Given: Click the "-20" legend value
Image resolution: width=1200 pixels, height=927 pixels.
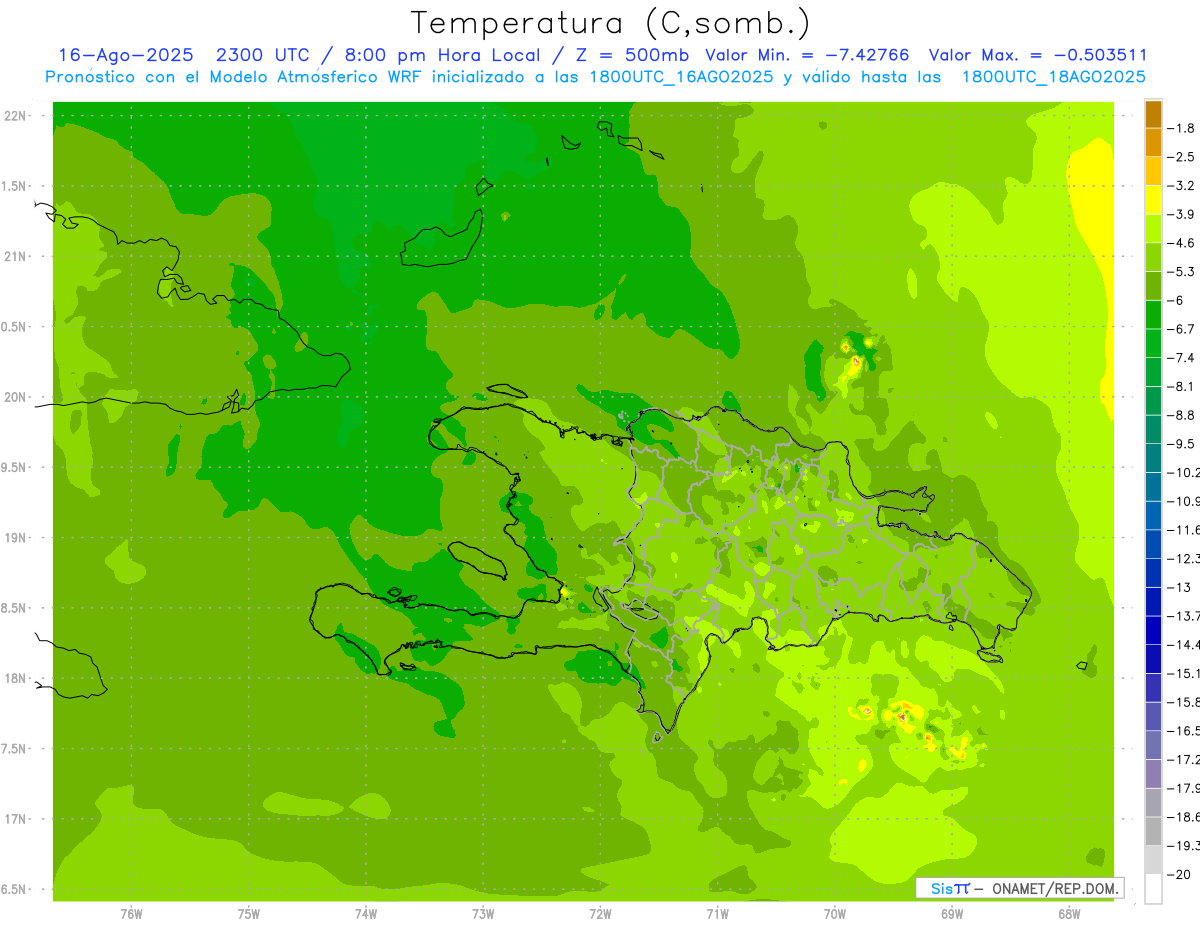Looking at the screenshot, I should tap(1180, 874).
